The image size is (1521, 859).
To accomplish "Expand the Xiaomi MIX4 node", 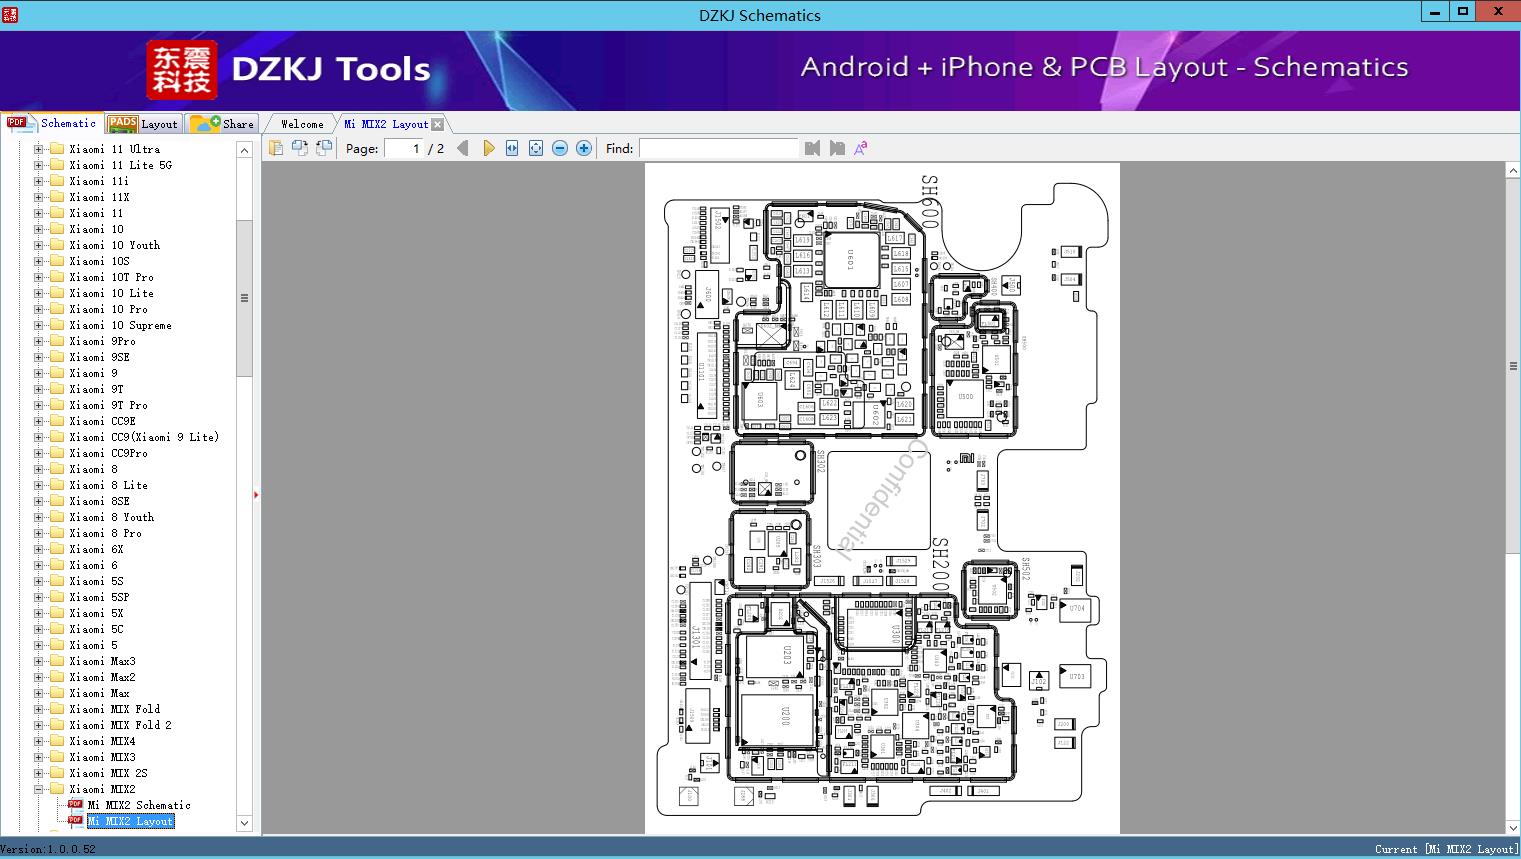I will pos(39,741).
